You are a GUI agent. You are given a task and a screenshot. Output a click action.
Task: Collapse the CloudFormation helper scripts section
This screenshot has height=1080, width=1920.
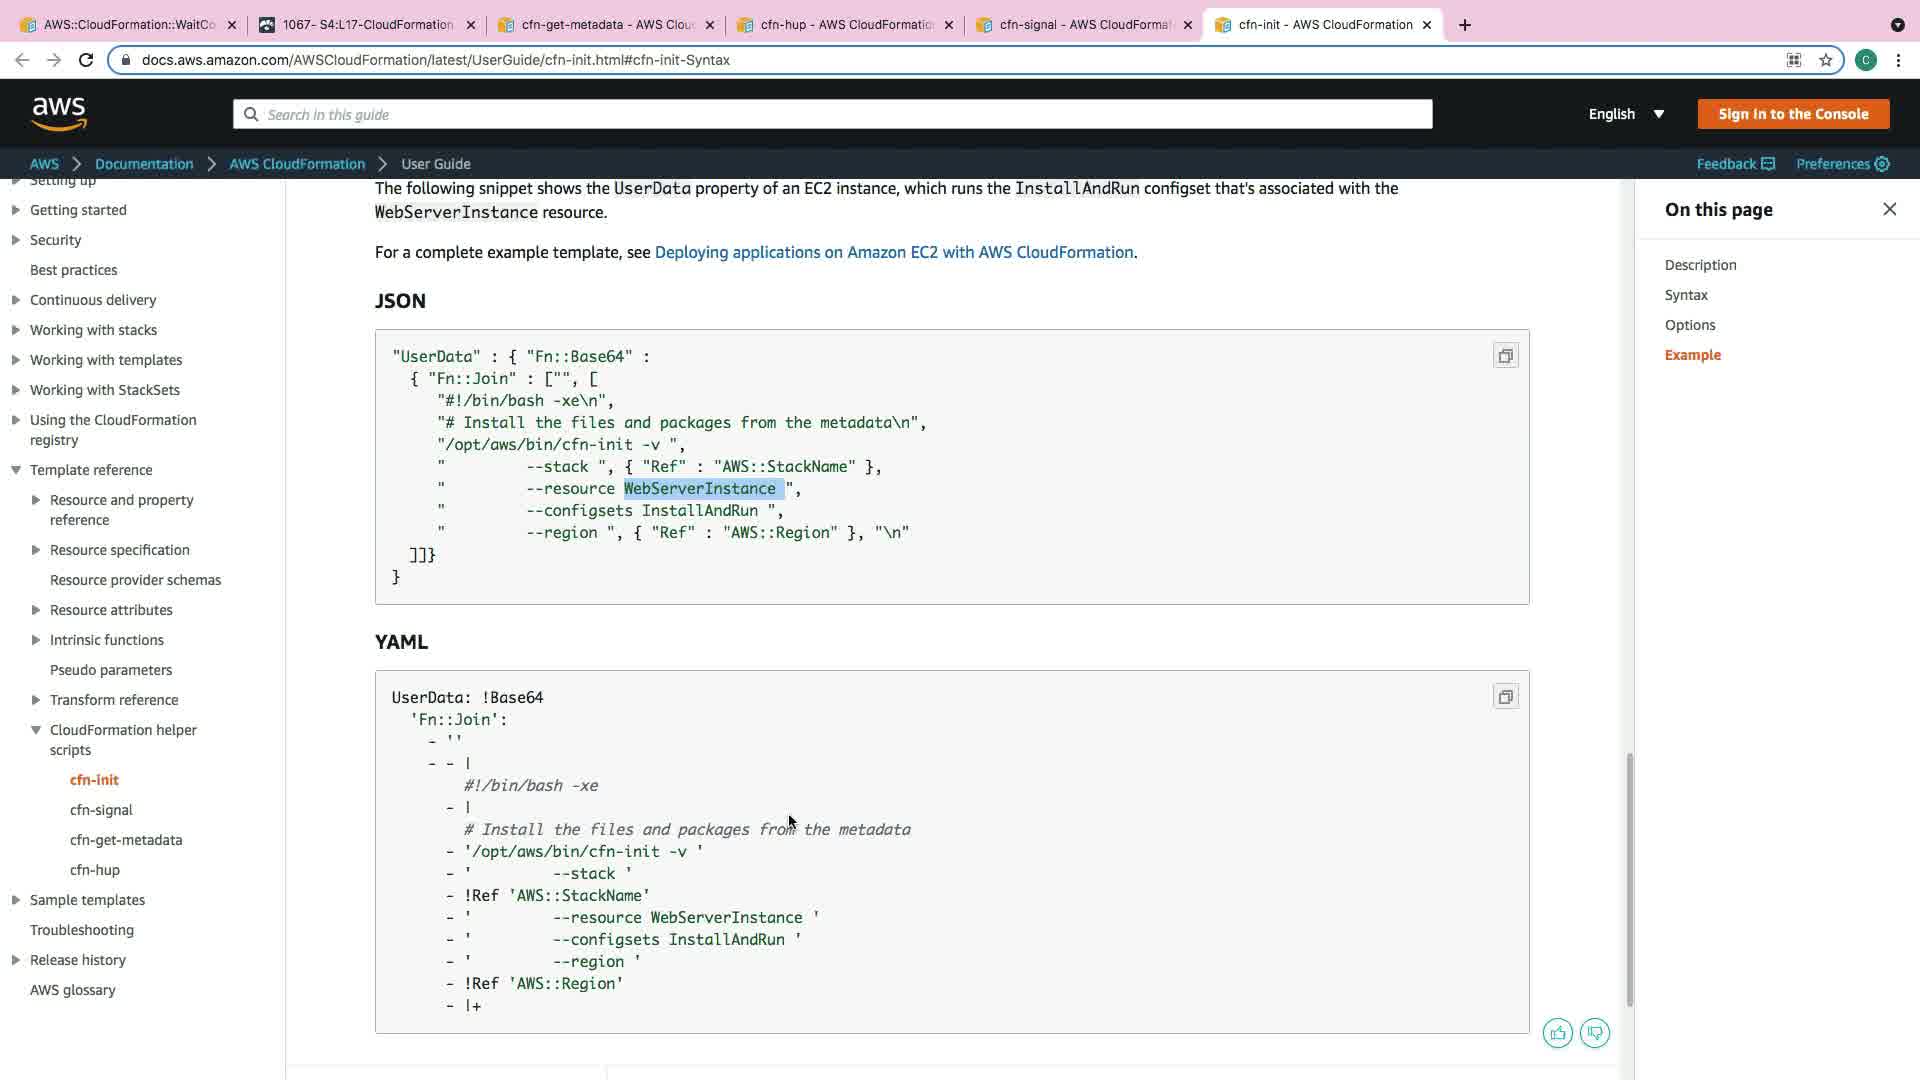(36, 730)
